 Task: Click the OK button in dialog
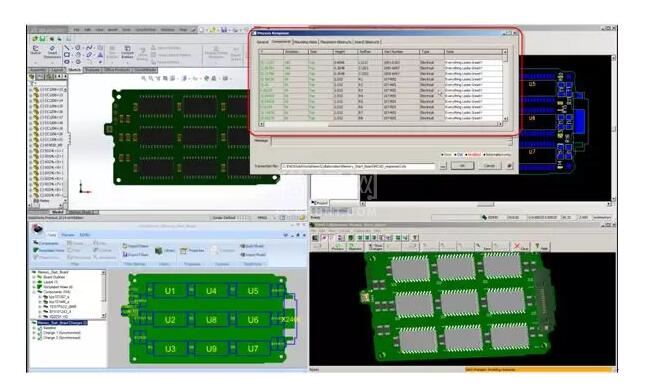tap(462, 165)
